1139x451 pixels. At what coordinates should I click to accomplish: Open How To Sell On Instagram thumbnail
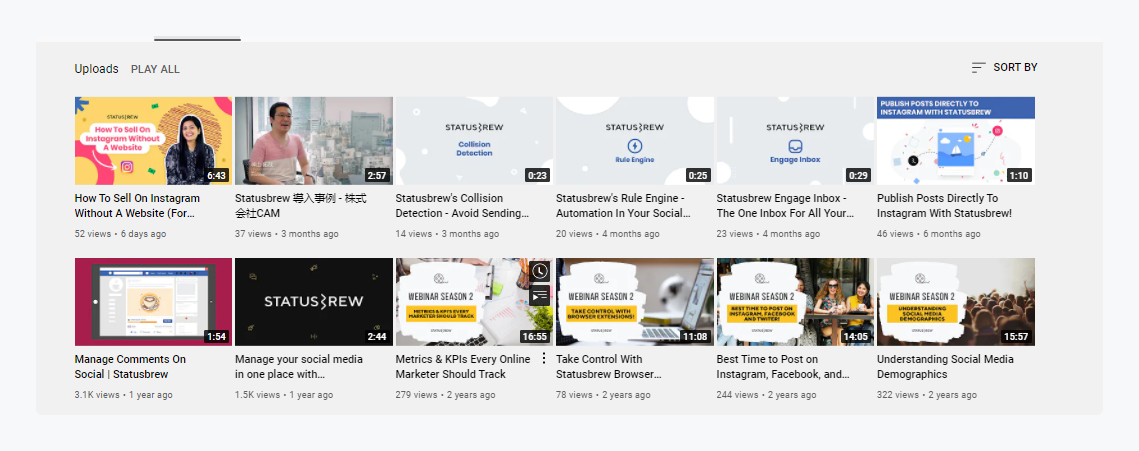pos(153,141)
